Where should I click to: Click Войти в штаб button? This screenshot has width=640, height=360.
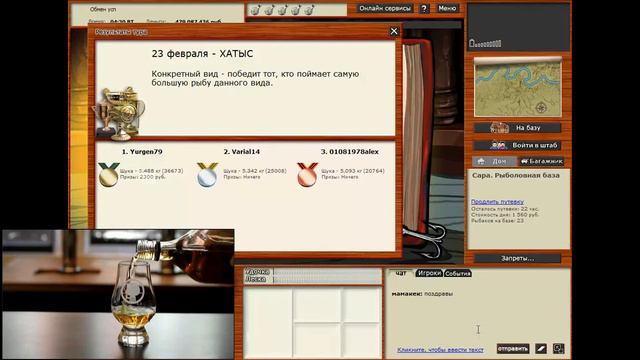(x=517, y=145)
